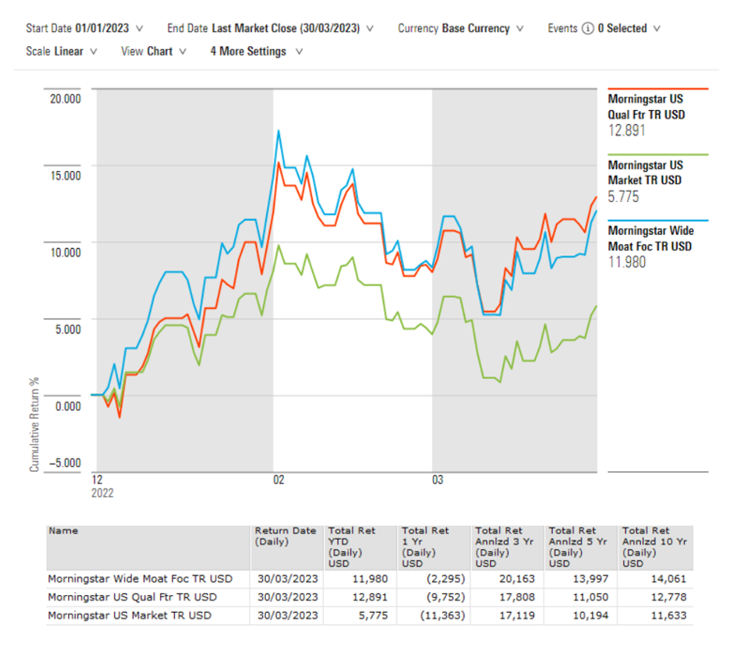This screenshot has width=733, height=647.
Task: Expand the End Date selector
Action: (272, 29)
